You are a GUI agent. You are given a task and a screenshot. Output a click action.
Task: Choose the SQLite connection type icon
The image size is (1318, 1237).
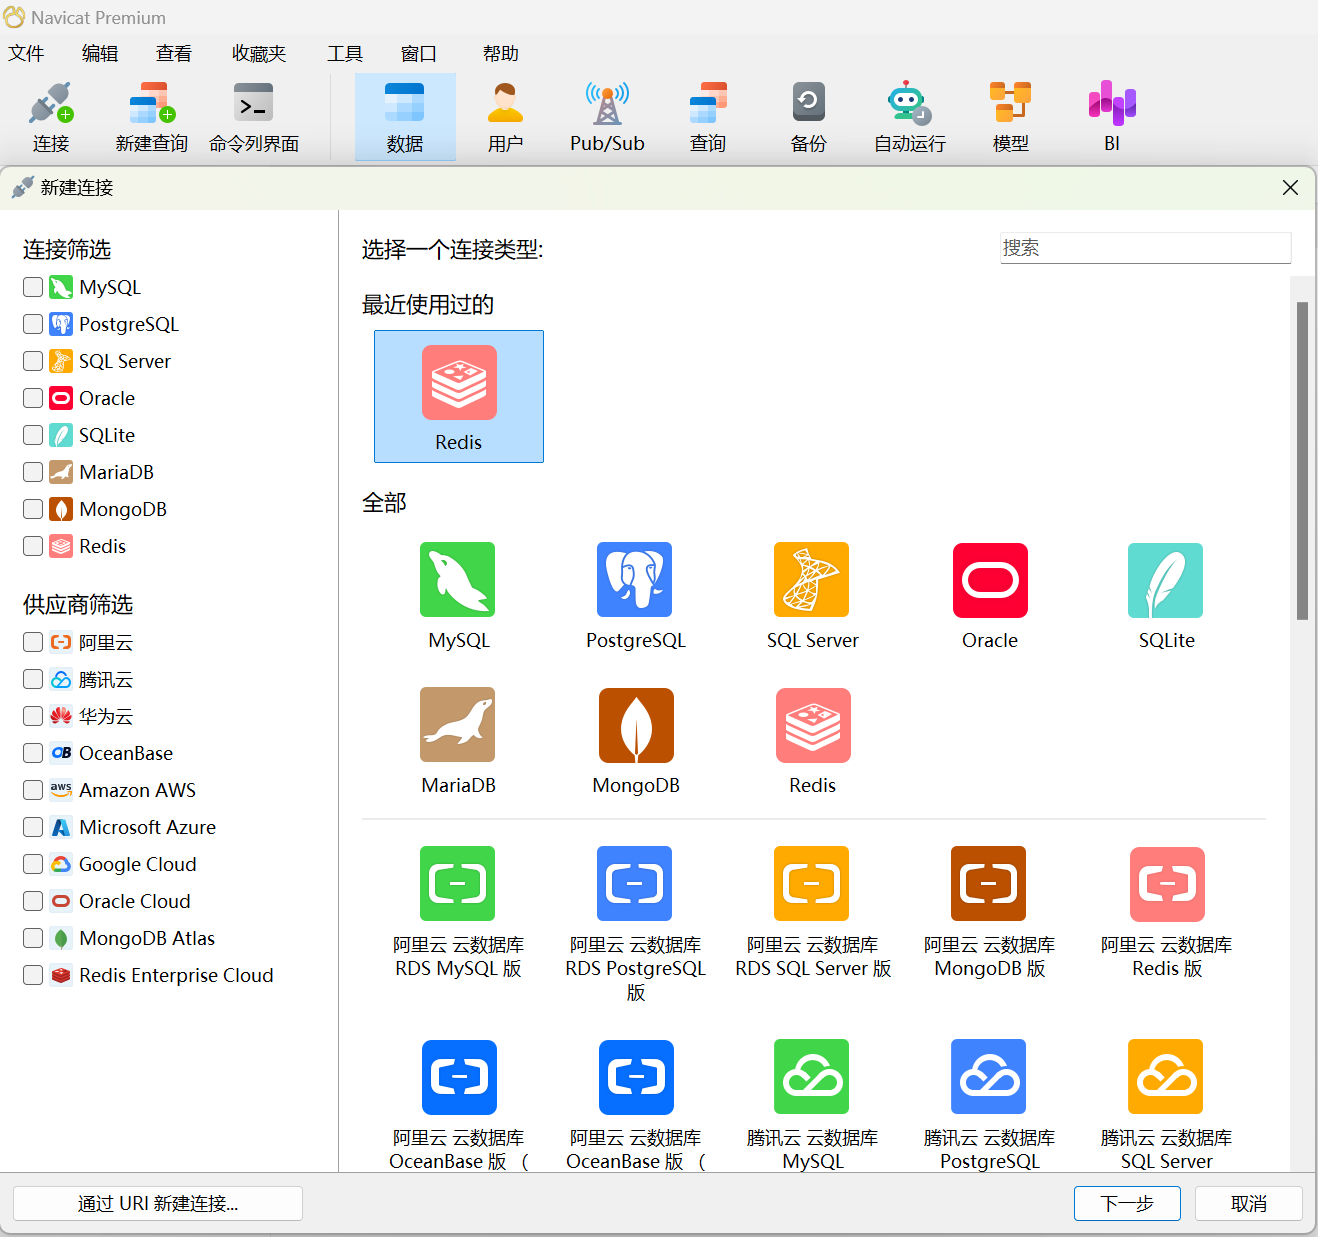coord(1166,580)
